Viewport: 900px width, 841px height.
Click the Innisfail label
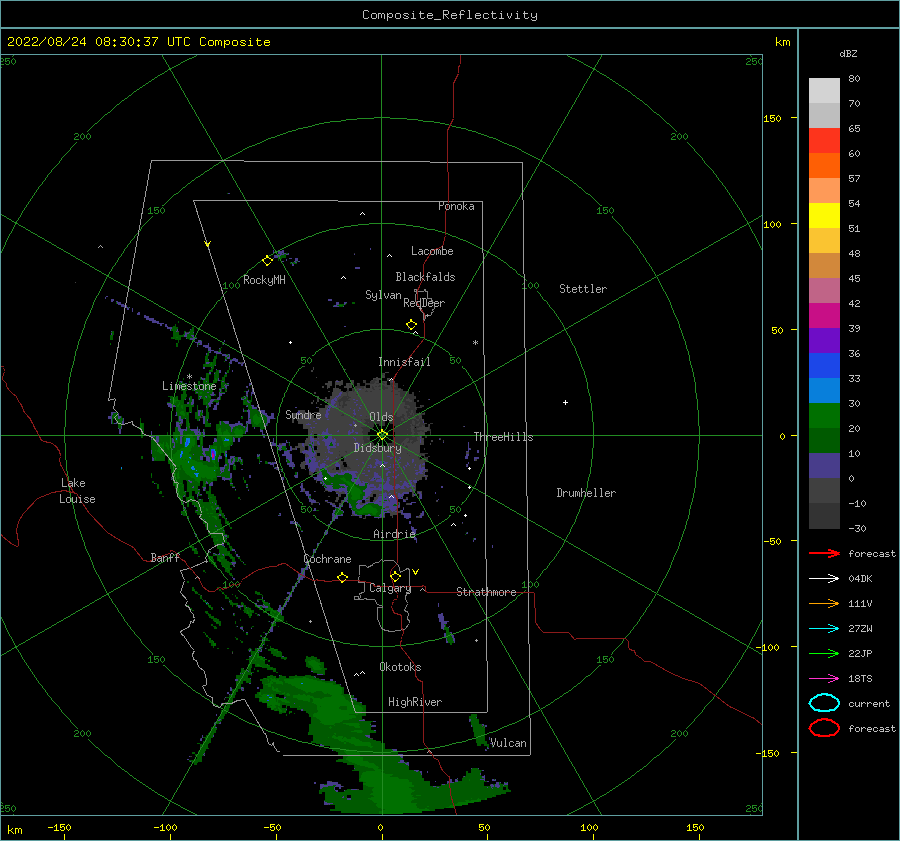coord(404,362)
